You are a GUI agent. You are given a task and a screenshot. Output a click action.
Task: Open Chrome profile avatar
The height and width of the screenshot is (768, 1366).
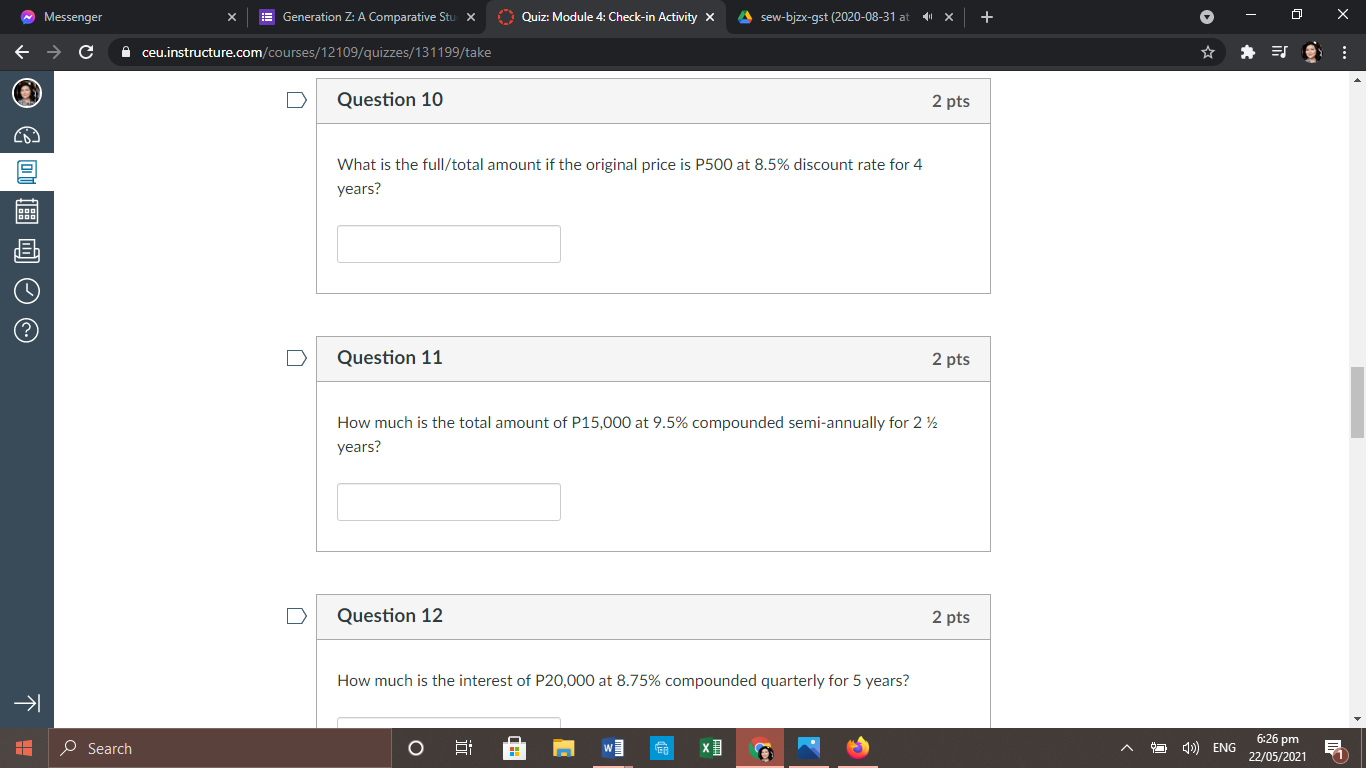tap(1312, 52)
